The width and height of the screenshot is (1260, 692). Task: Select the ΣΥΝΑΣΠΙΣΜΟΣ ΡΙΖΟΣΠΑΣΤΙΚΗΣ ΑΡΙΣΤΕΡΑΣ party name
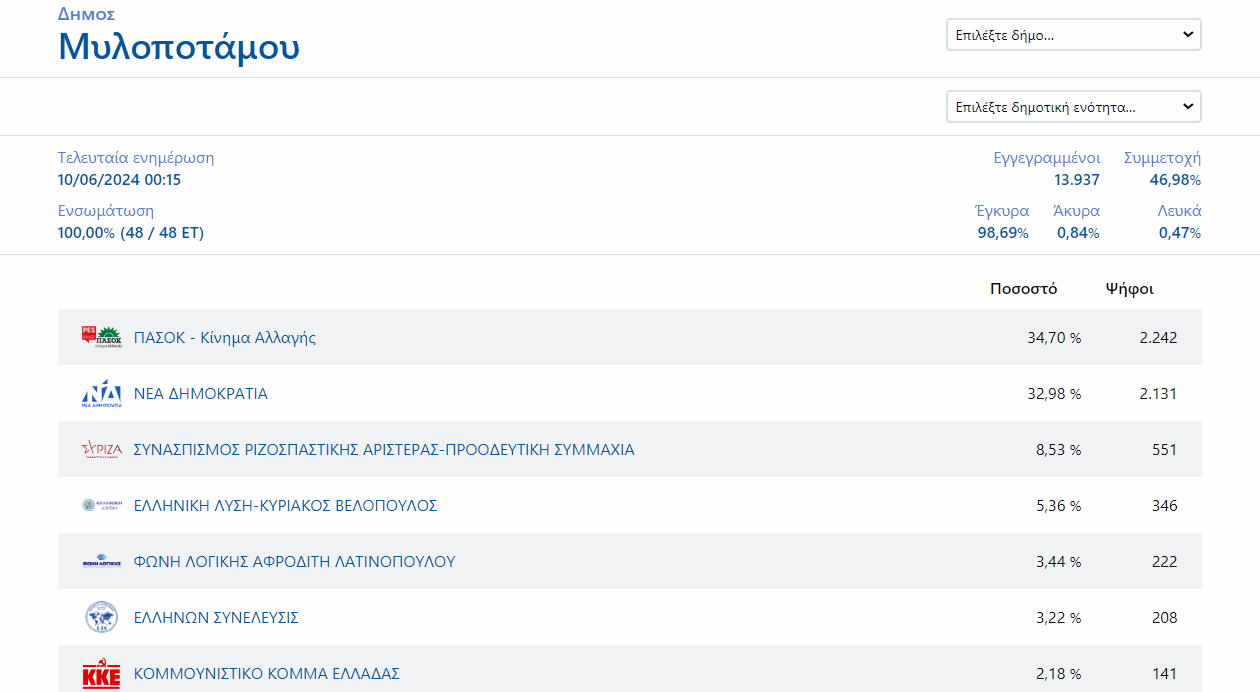(x=384, y=450)
